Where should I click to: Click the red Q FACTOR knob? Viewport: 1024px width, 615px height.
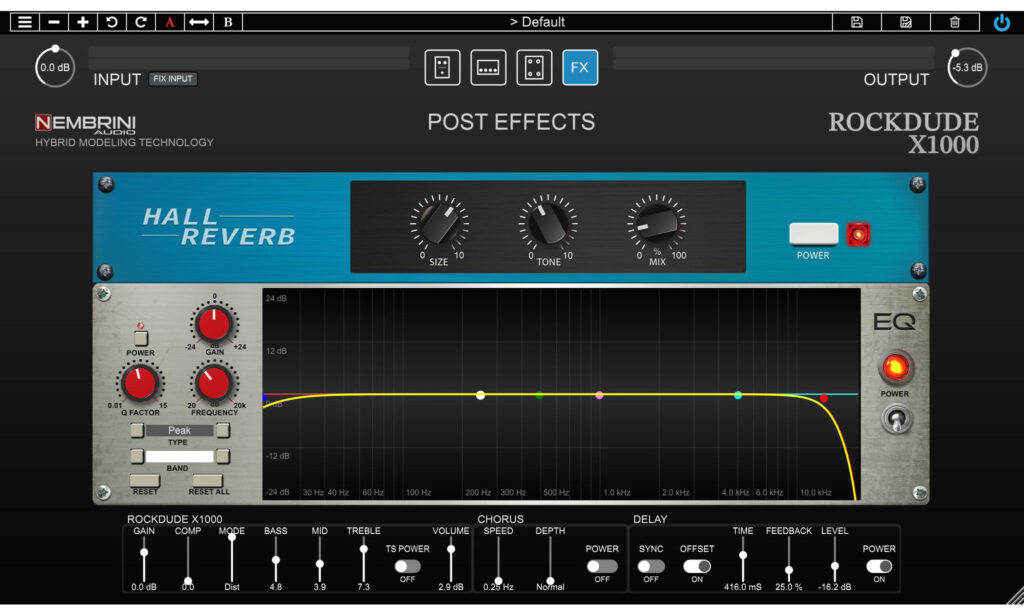(x=140, y=384)
